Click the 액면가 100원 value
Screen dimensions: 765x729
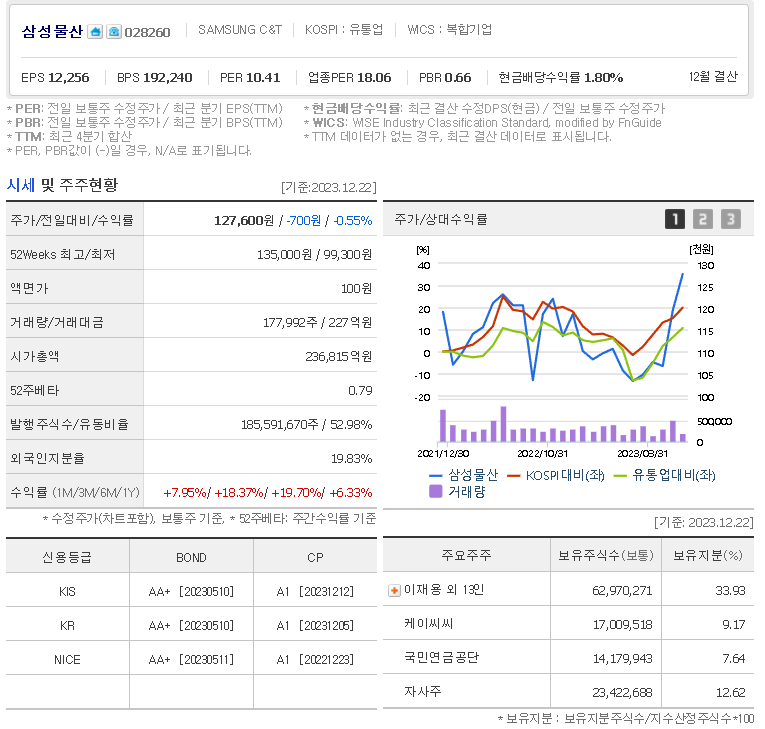pyautogui.click(x=356, y=288)
